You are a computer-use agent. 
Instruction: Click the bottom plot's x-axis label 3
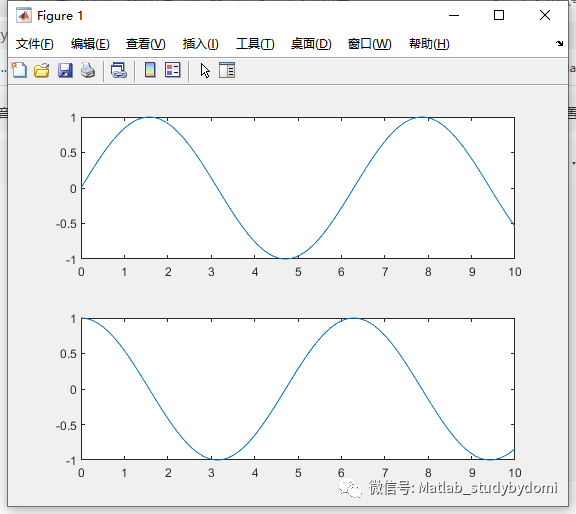[x=211, y=473]
